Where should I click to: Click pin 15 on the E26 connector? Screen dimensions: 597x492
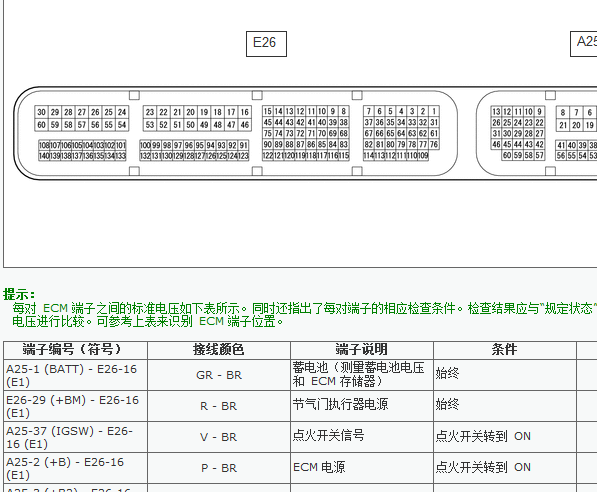268,111
